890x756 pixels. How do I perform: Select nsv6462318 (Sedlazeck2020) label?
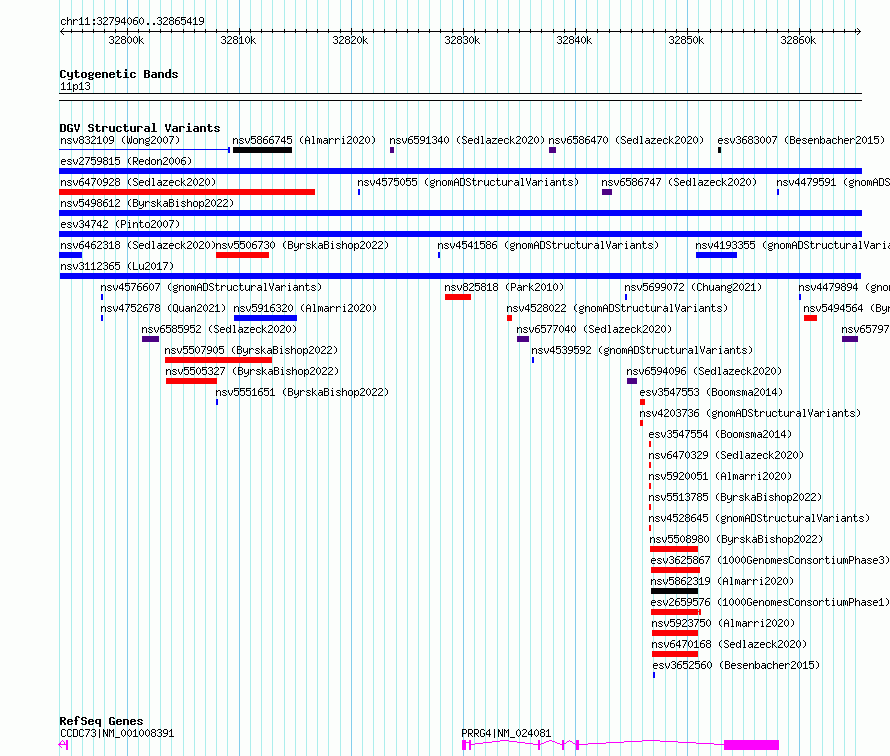[x=138, y=245]
